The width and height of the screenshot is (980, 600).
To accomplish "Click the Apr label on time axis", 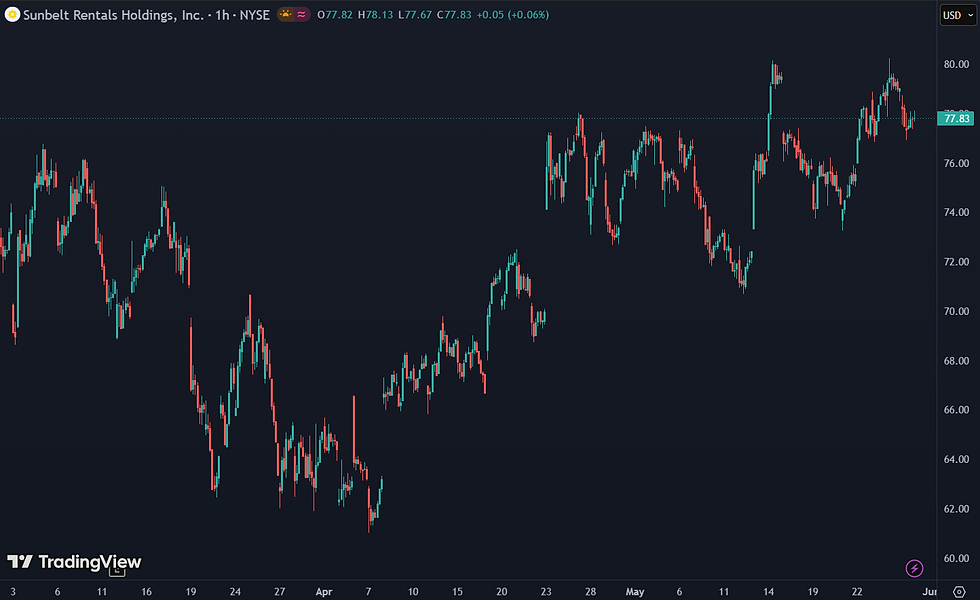I will [x=324, y=591].
